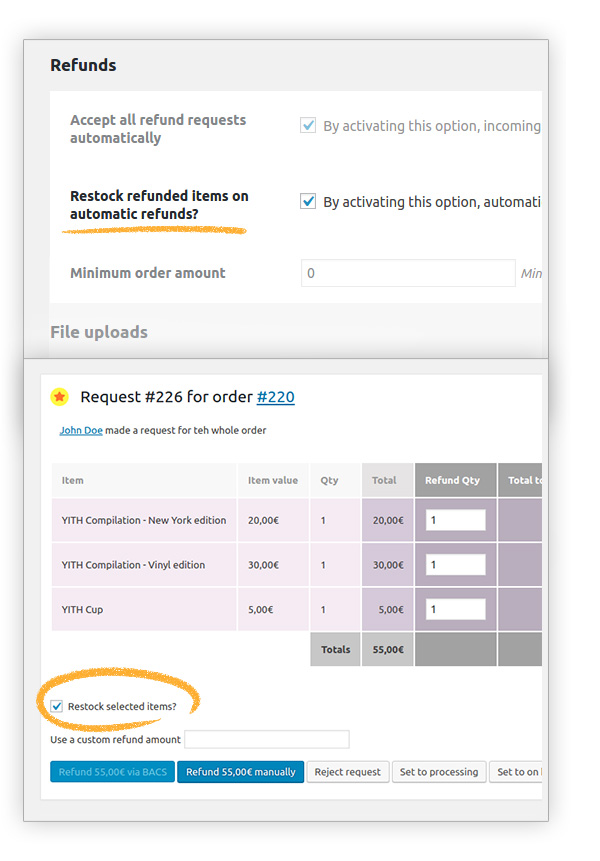This screenshot has width=600, height=861.
Task: Select the YITH Compilation - New York edition row
Action: pos(144,520)
